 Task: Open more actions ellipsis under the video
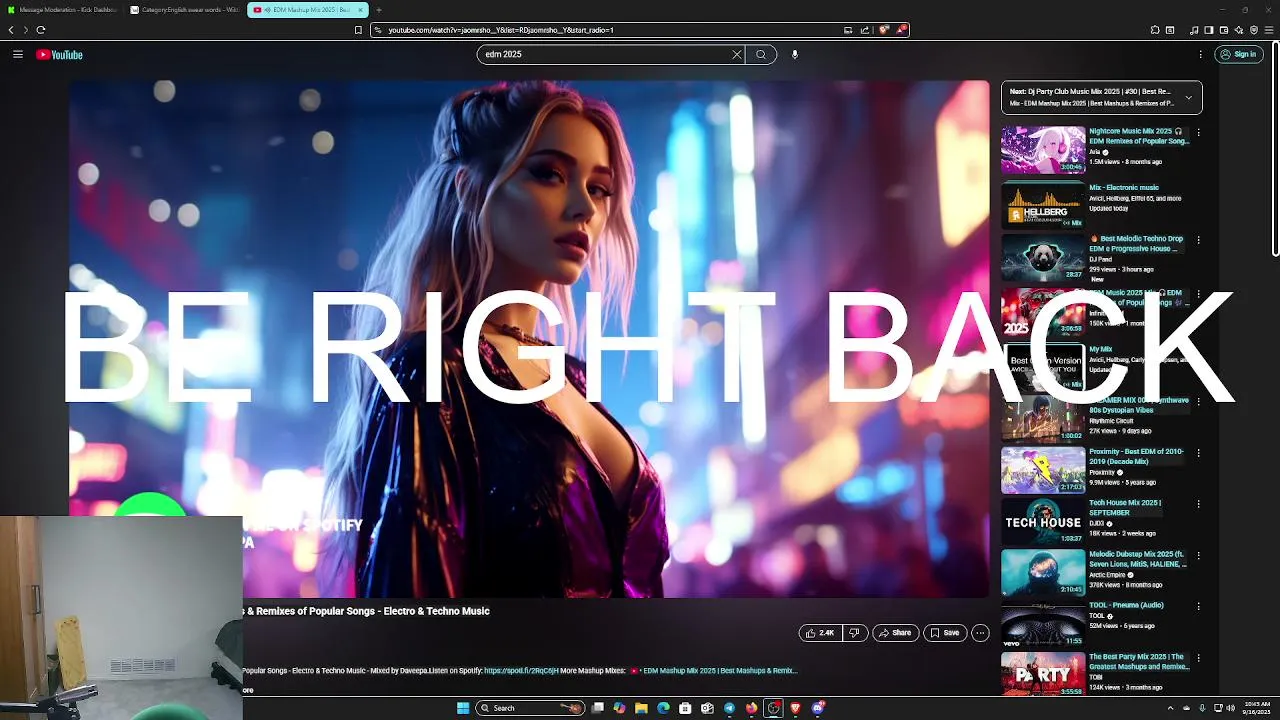(980, 633)
